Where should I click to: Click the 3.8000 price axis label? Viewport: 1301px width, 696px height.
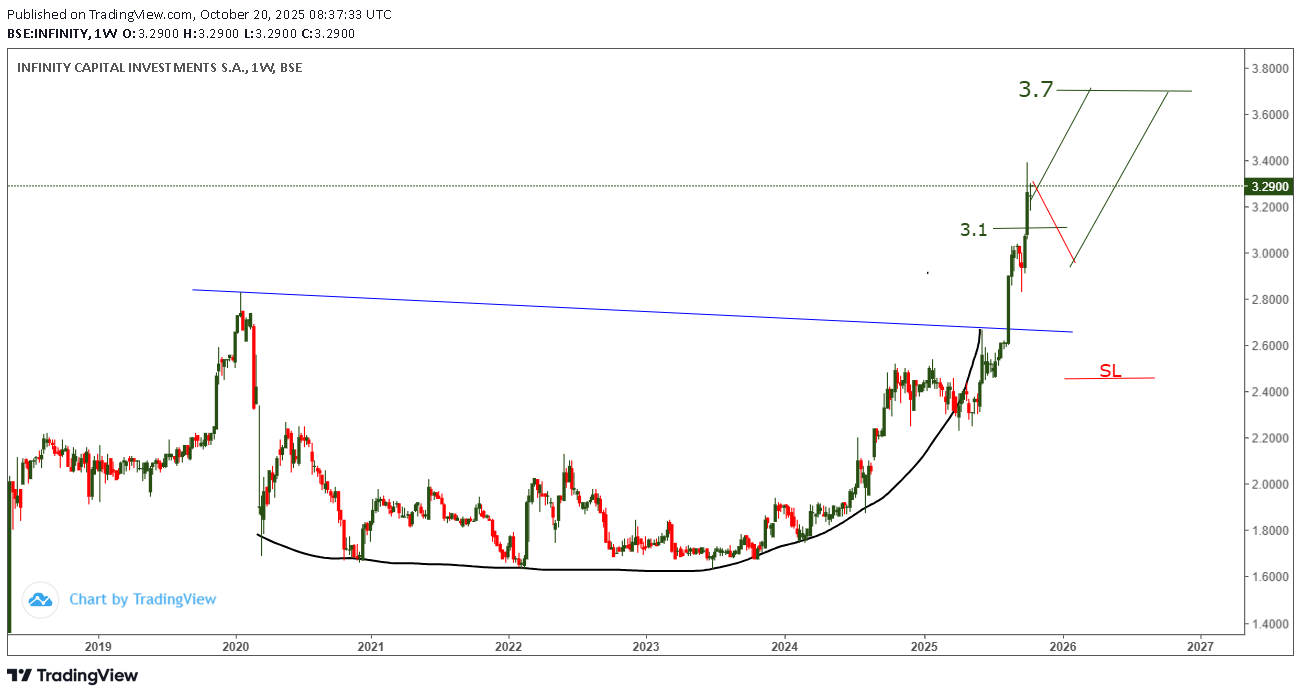1269,69
